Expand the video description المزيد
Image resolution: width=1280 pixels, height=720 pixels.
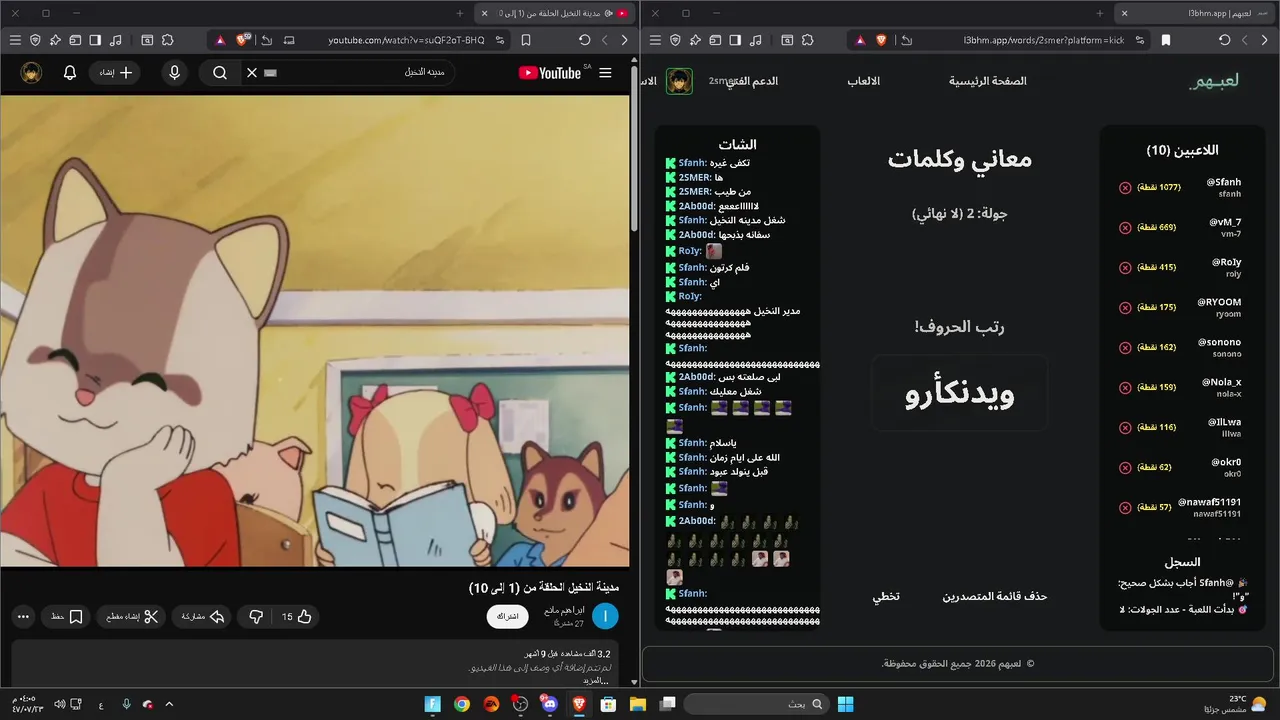point(596,680)
